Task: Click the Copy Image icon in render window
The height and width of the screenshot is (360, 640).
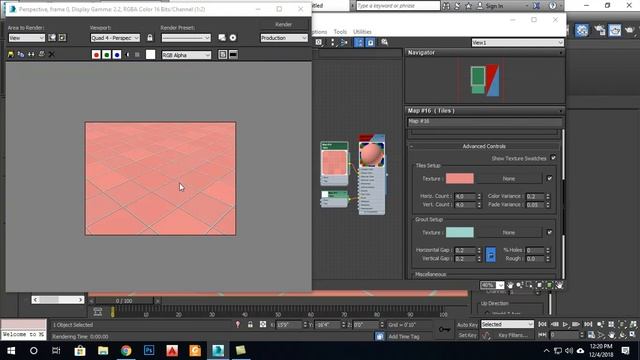Action: pos(21,54)
